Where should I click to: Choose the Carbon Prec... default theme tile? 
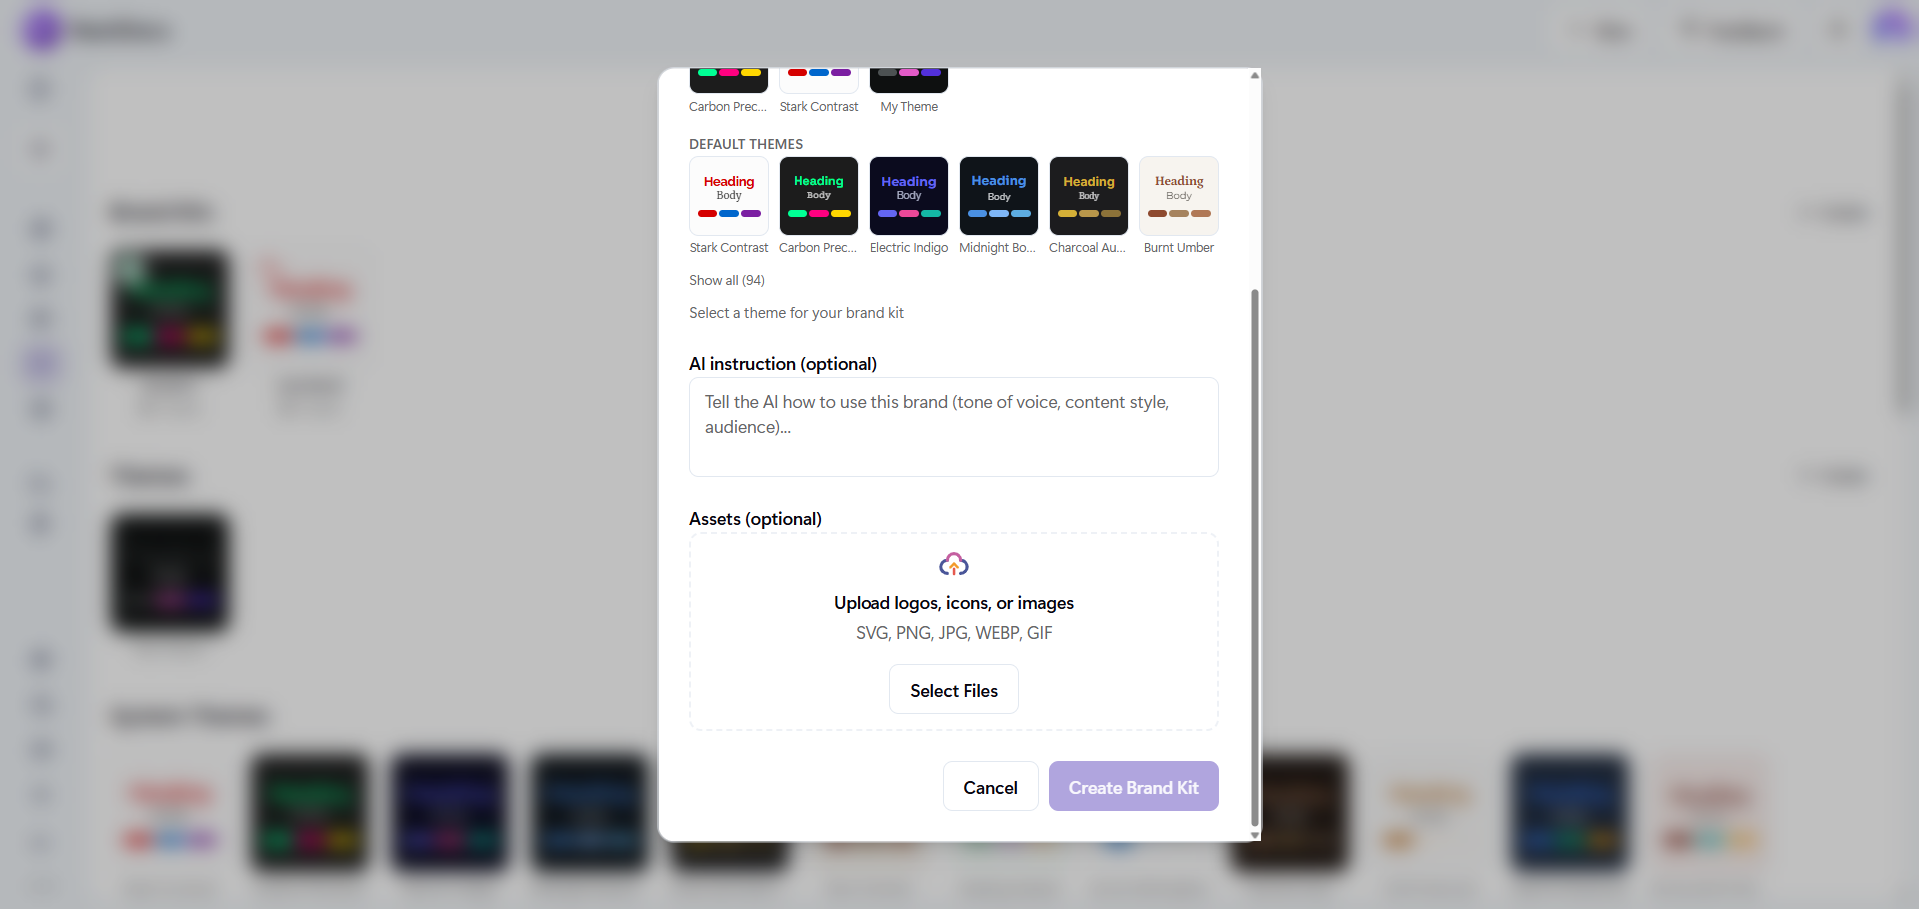click(818, 196)
